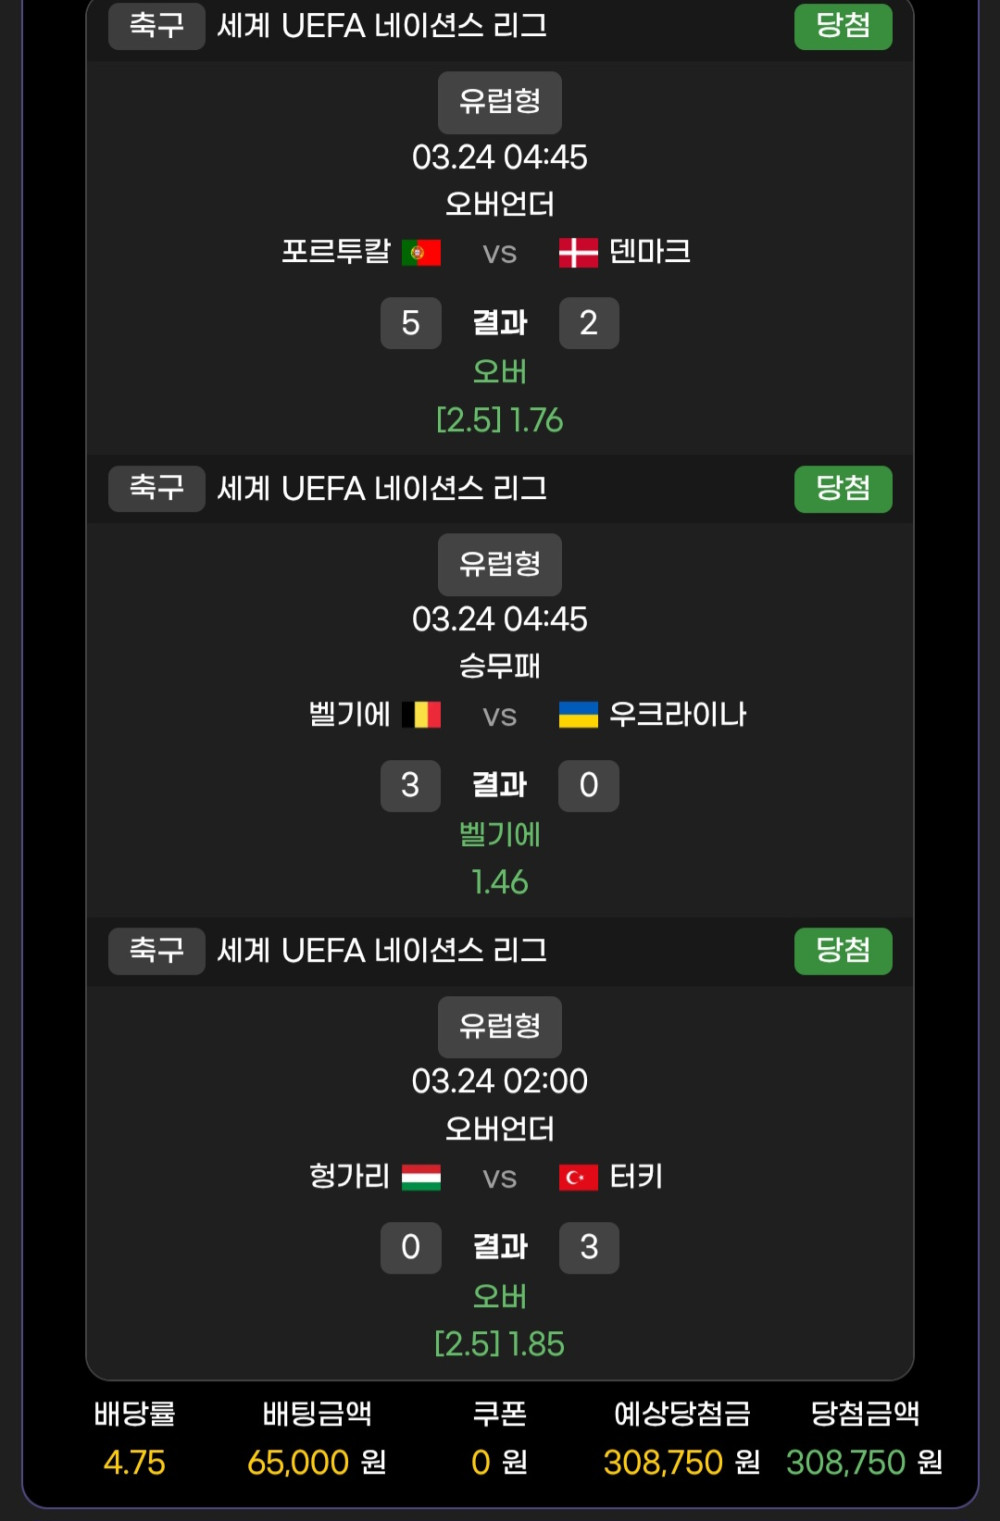Click 당첨 badge on Portugal match
The height and width of the screenshot is (1521, 1000).
(843, 26)
